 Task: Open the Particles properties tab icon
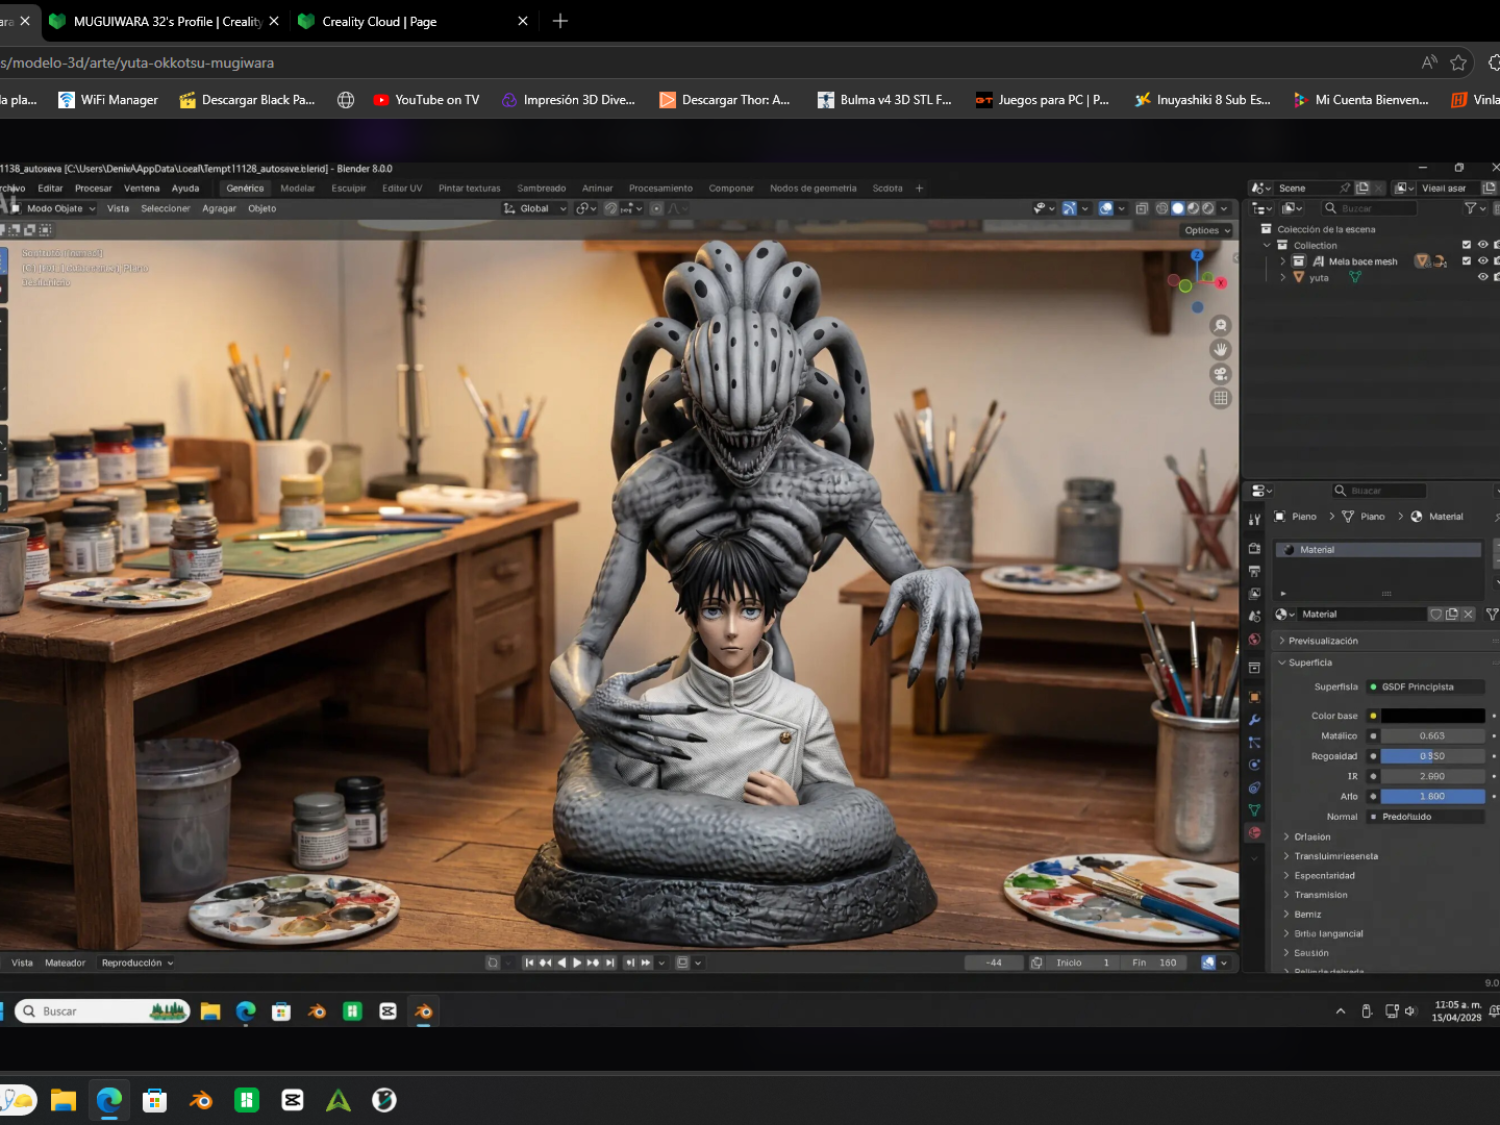pos(1255,743)
